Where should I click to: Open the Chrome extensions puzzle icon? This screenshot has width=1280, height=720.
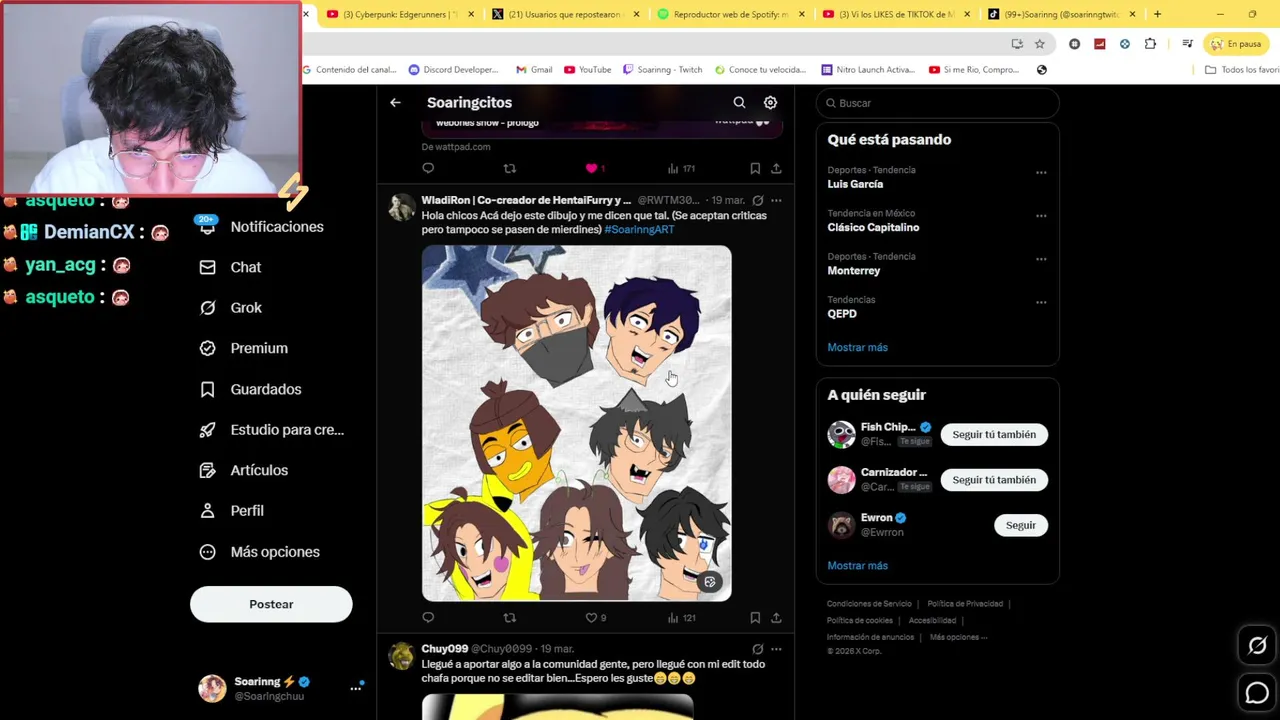(1150, 44)
